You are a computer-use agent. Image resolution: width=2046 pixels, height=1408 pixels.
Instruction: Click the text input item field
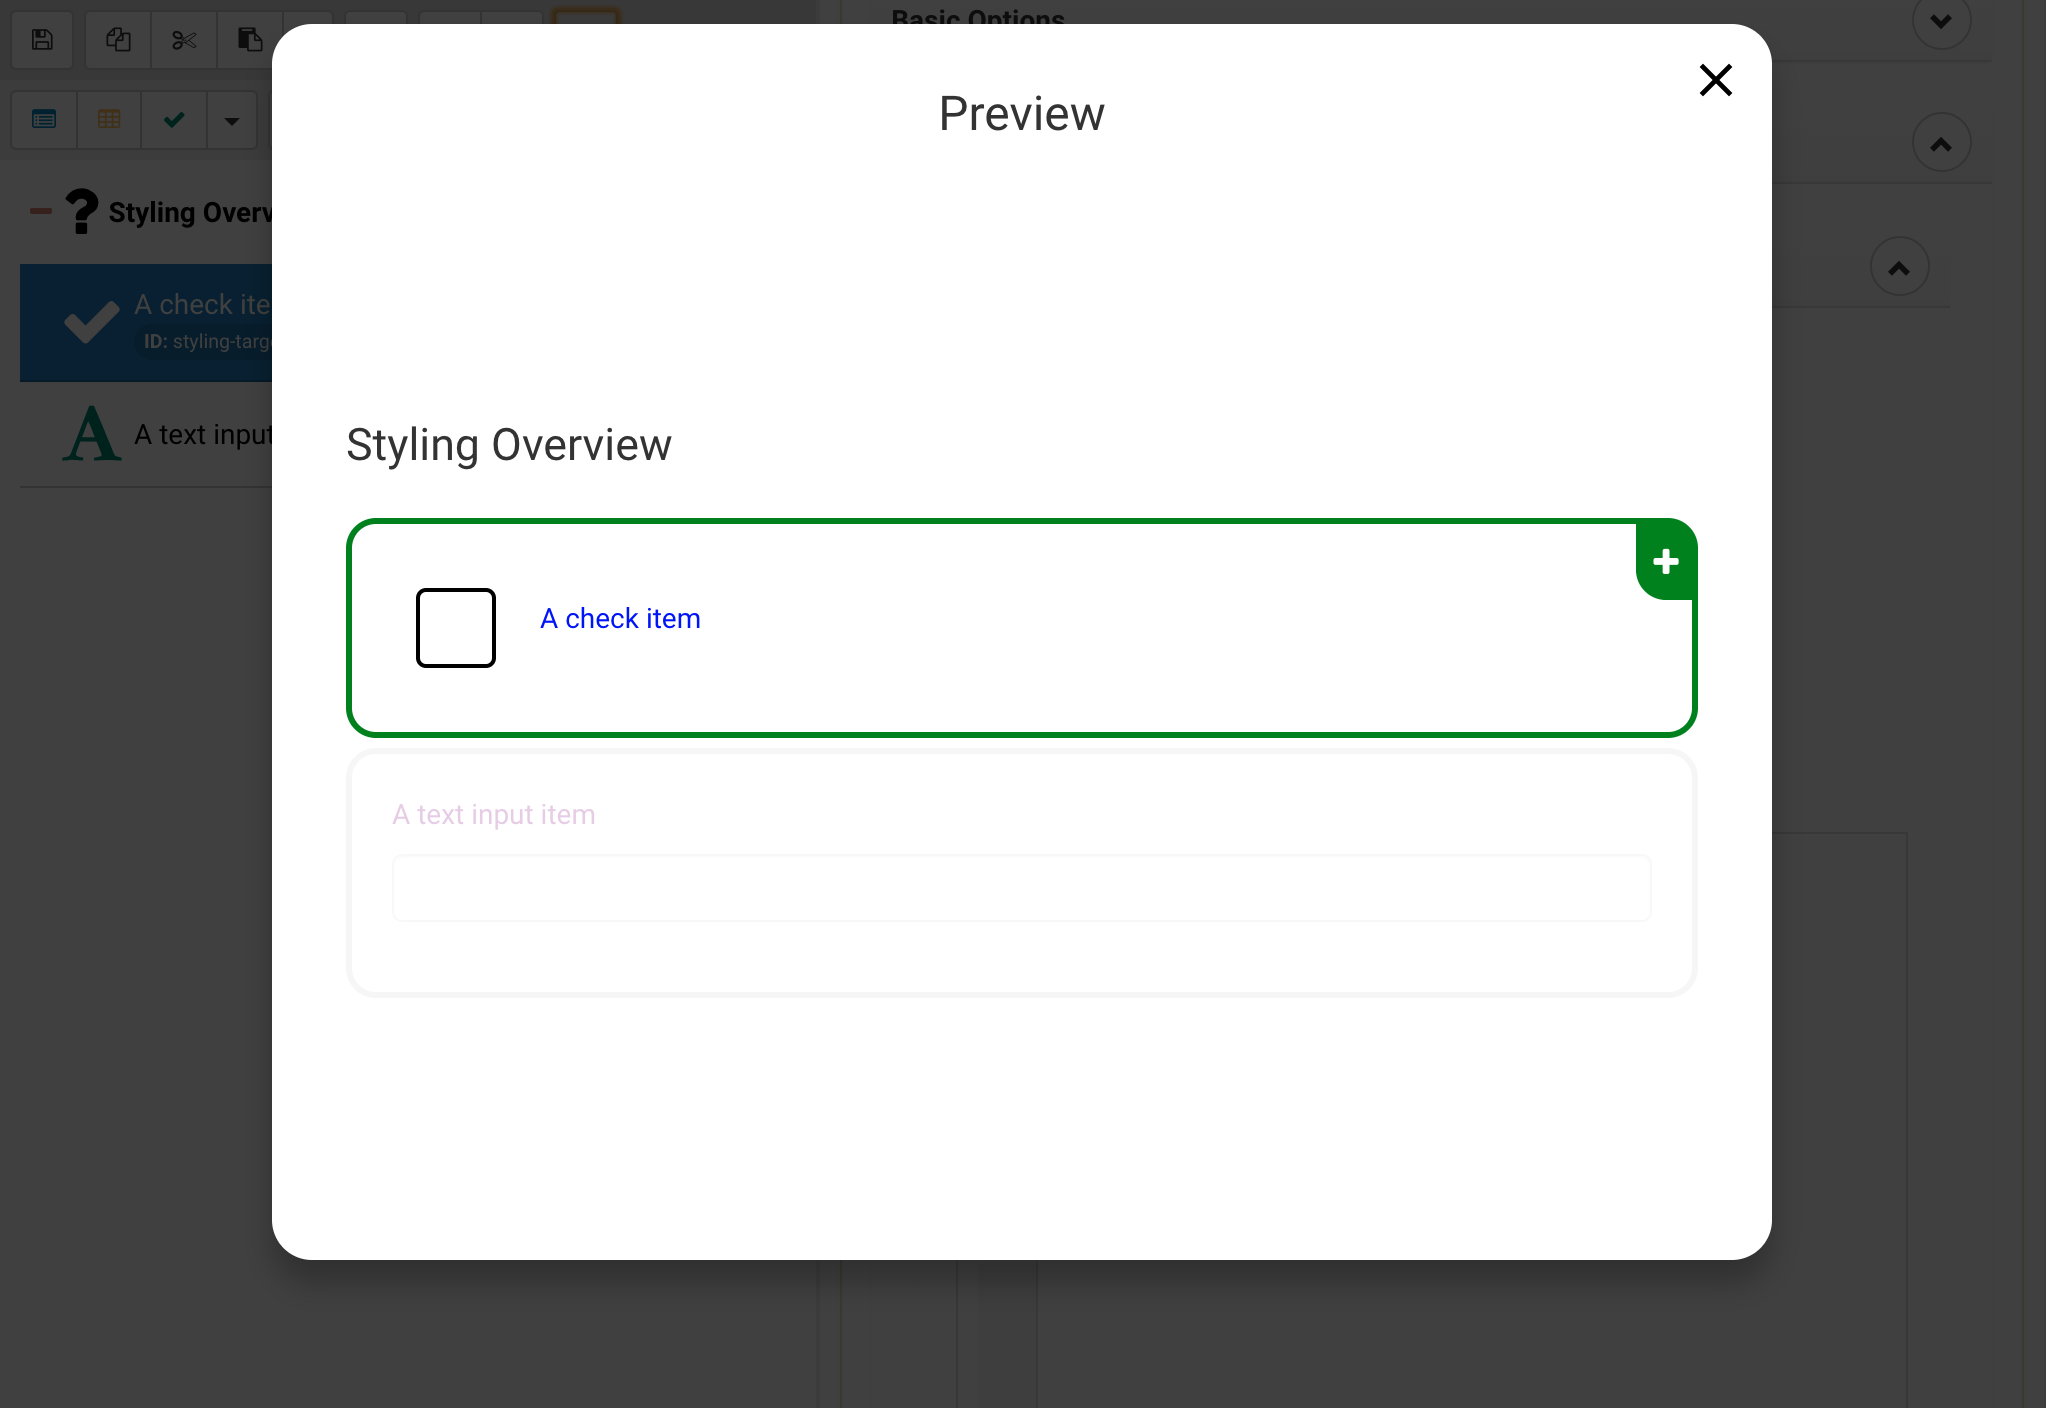point(1020,888)
